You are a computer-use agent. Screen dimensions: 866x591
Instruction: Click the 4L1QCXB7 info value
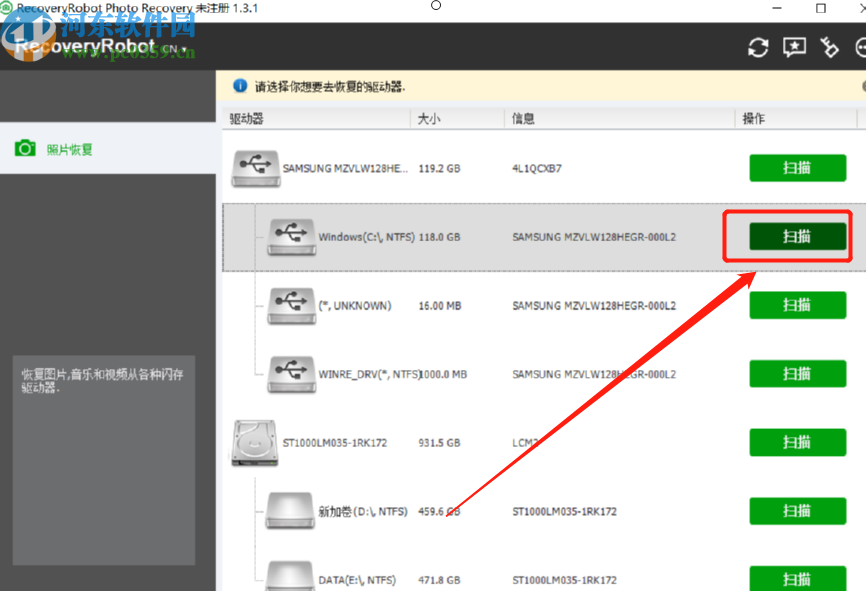pyautogui.click(x=537, y=168)
